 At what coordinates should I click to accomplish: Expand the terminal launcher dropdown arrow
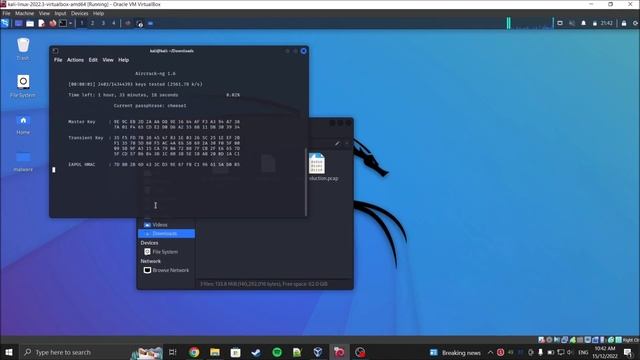pyautogui.click(x=71, y=23)
